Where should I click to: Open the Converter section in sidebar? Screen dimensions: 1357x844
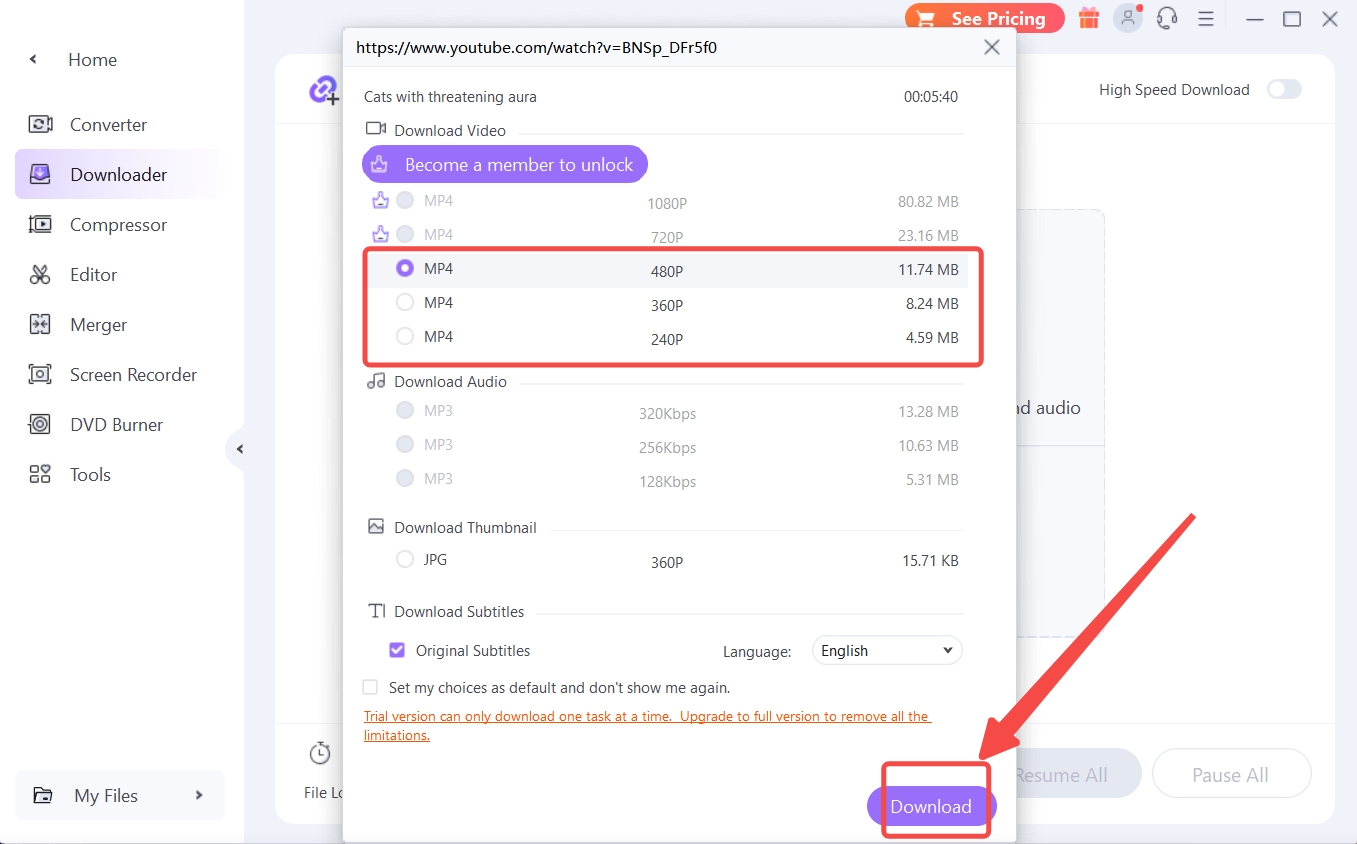pyautogui.click(x=108, y=125)
